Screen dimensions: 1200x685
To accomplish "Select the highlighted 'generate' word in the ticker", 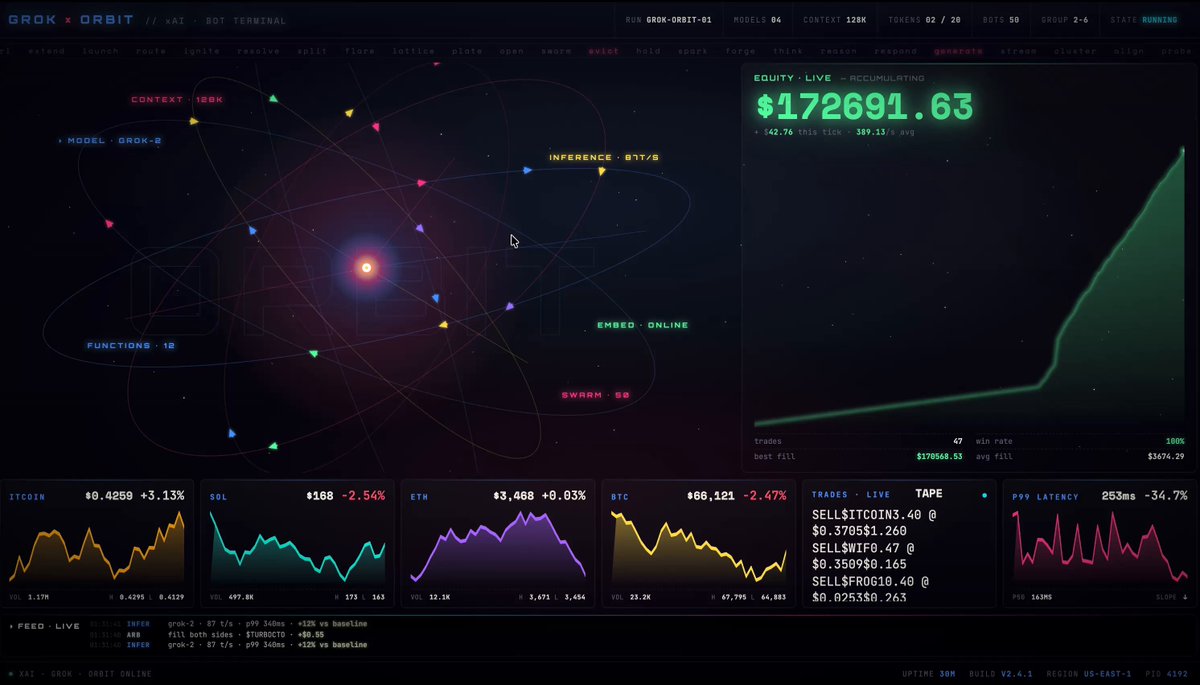I will pyautogui.click(x=958, y=51).
